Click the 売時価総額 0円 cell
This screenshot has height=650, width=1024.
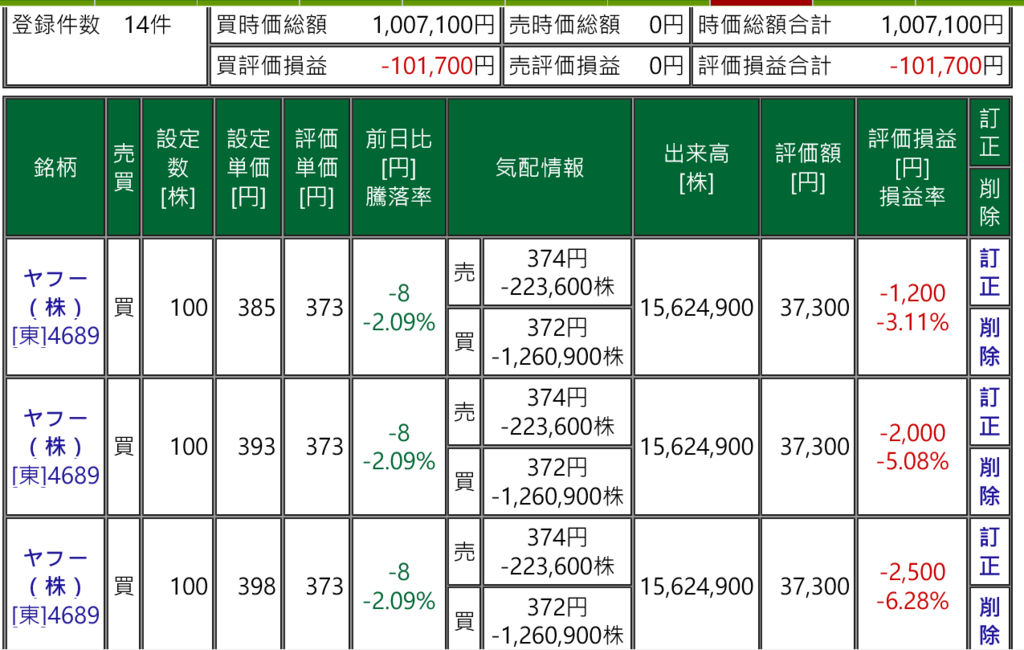[596, 25]
